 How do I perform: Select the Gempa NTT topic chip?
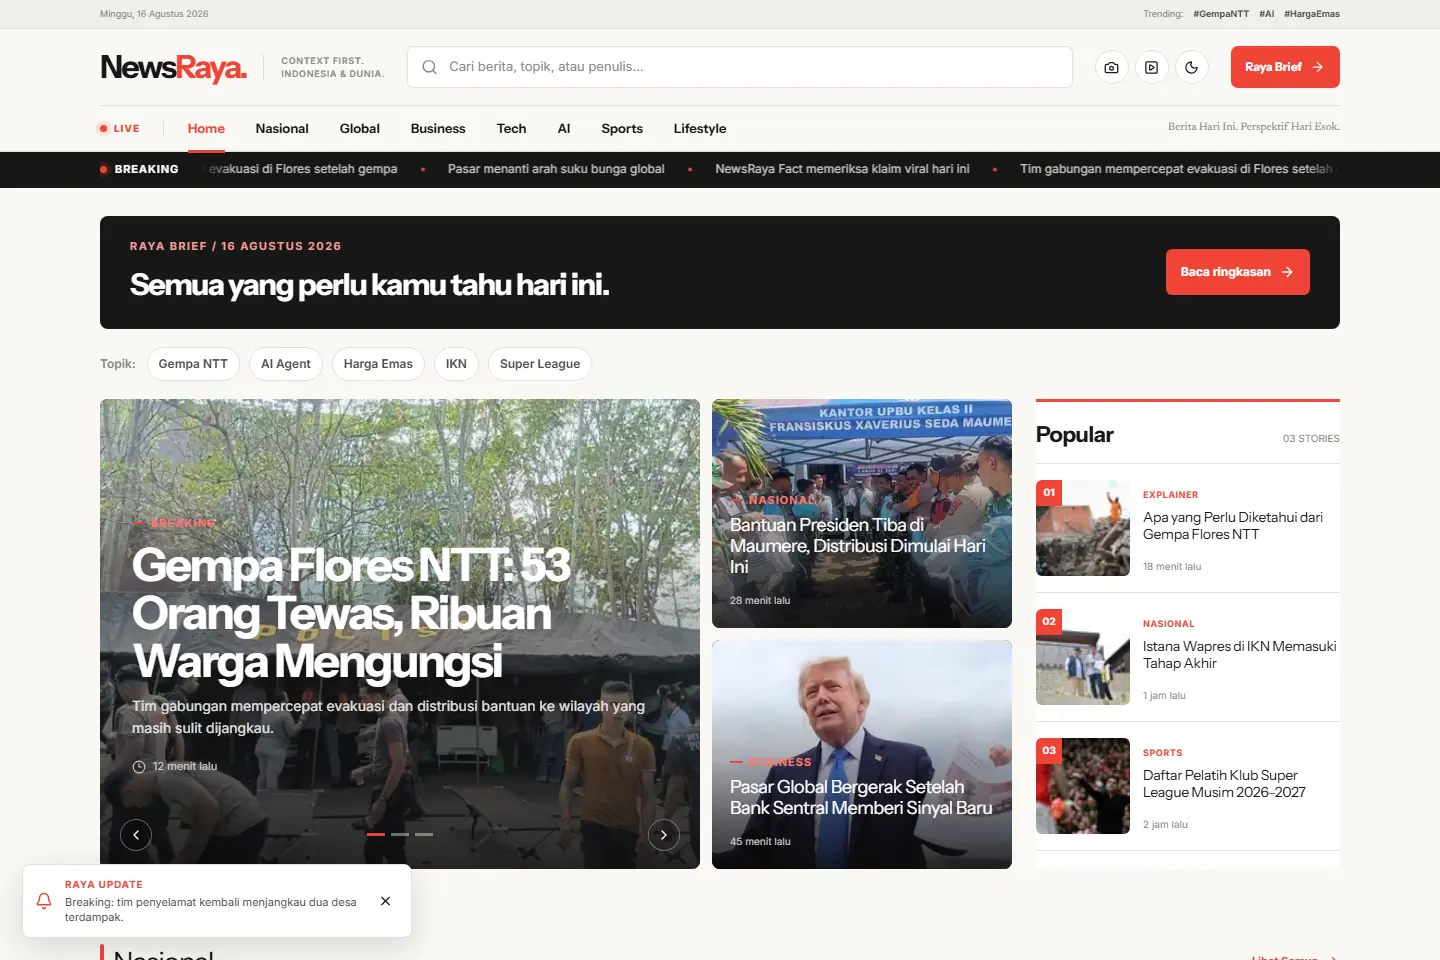tap(193, 364)
